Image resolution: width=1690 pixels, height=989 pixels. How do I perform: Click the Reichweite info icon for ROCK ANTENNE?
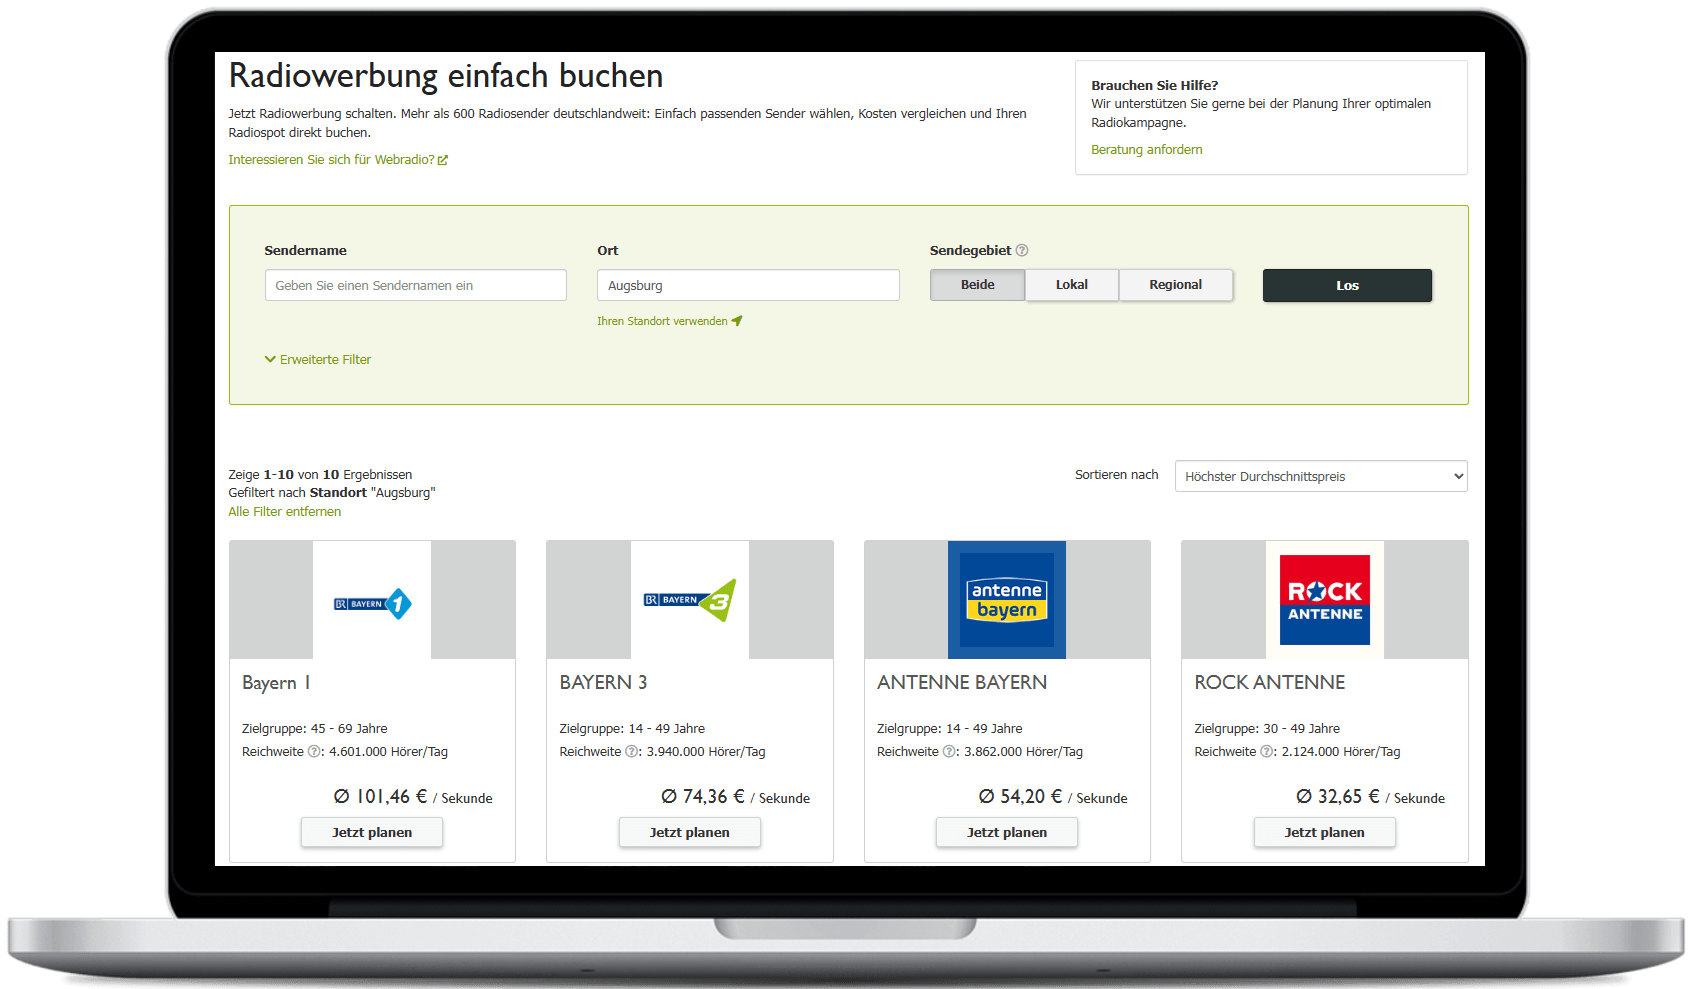coord(1266,752)
